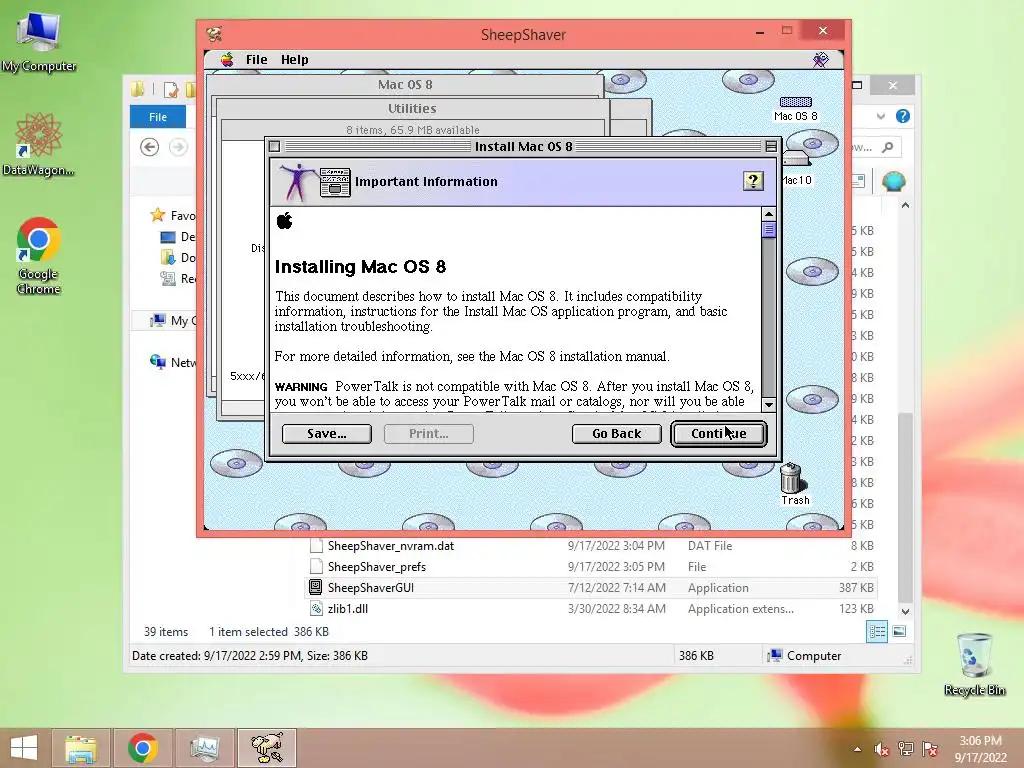Click the dimmed Print... button
The height and width of the screenshot is (768, 1024).
[428, 434]
